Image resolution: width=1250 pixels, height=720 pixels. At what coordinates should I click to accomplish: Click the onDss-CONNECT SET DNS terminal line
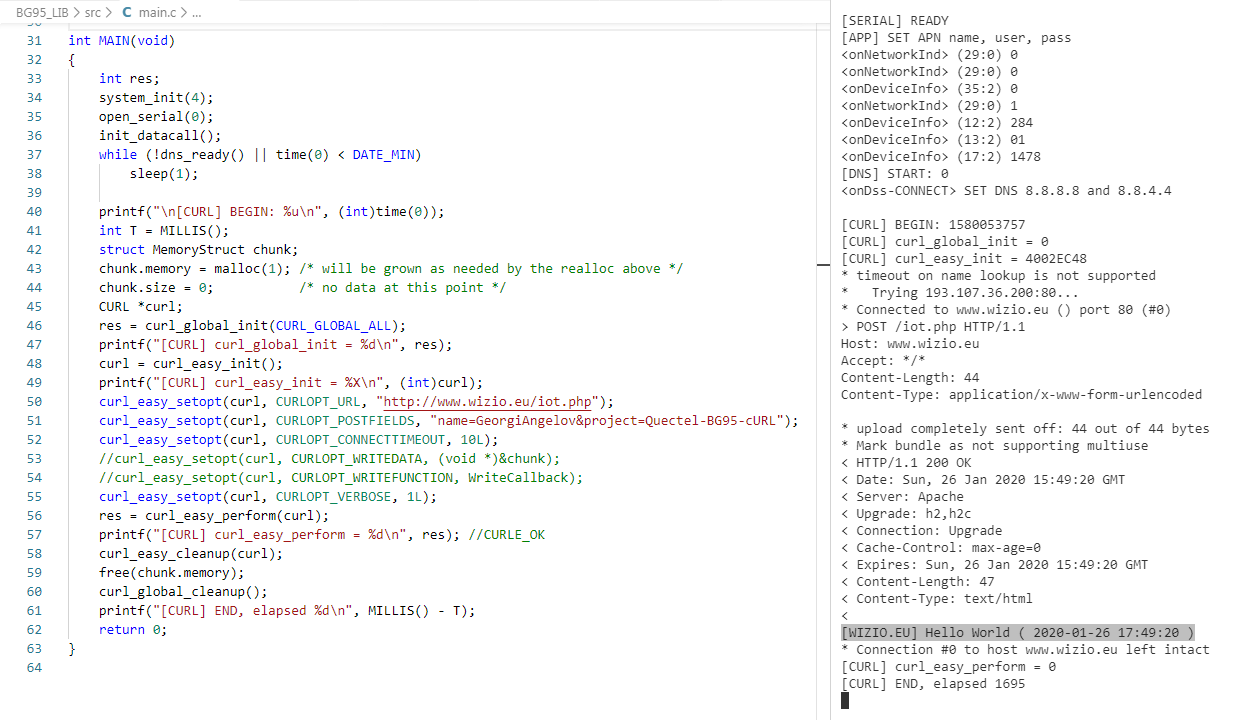coord(1006,191)
